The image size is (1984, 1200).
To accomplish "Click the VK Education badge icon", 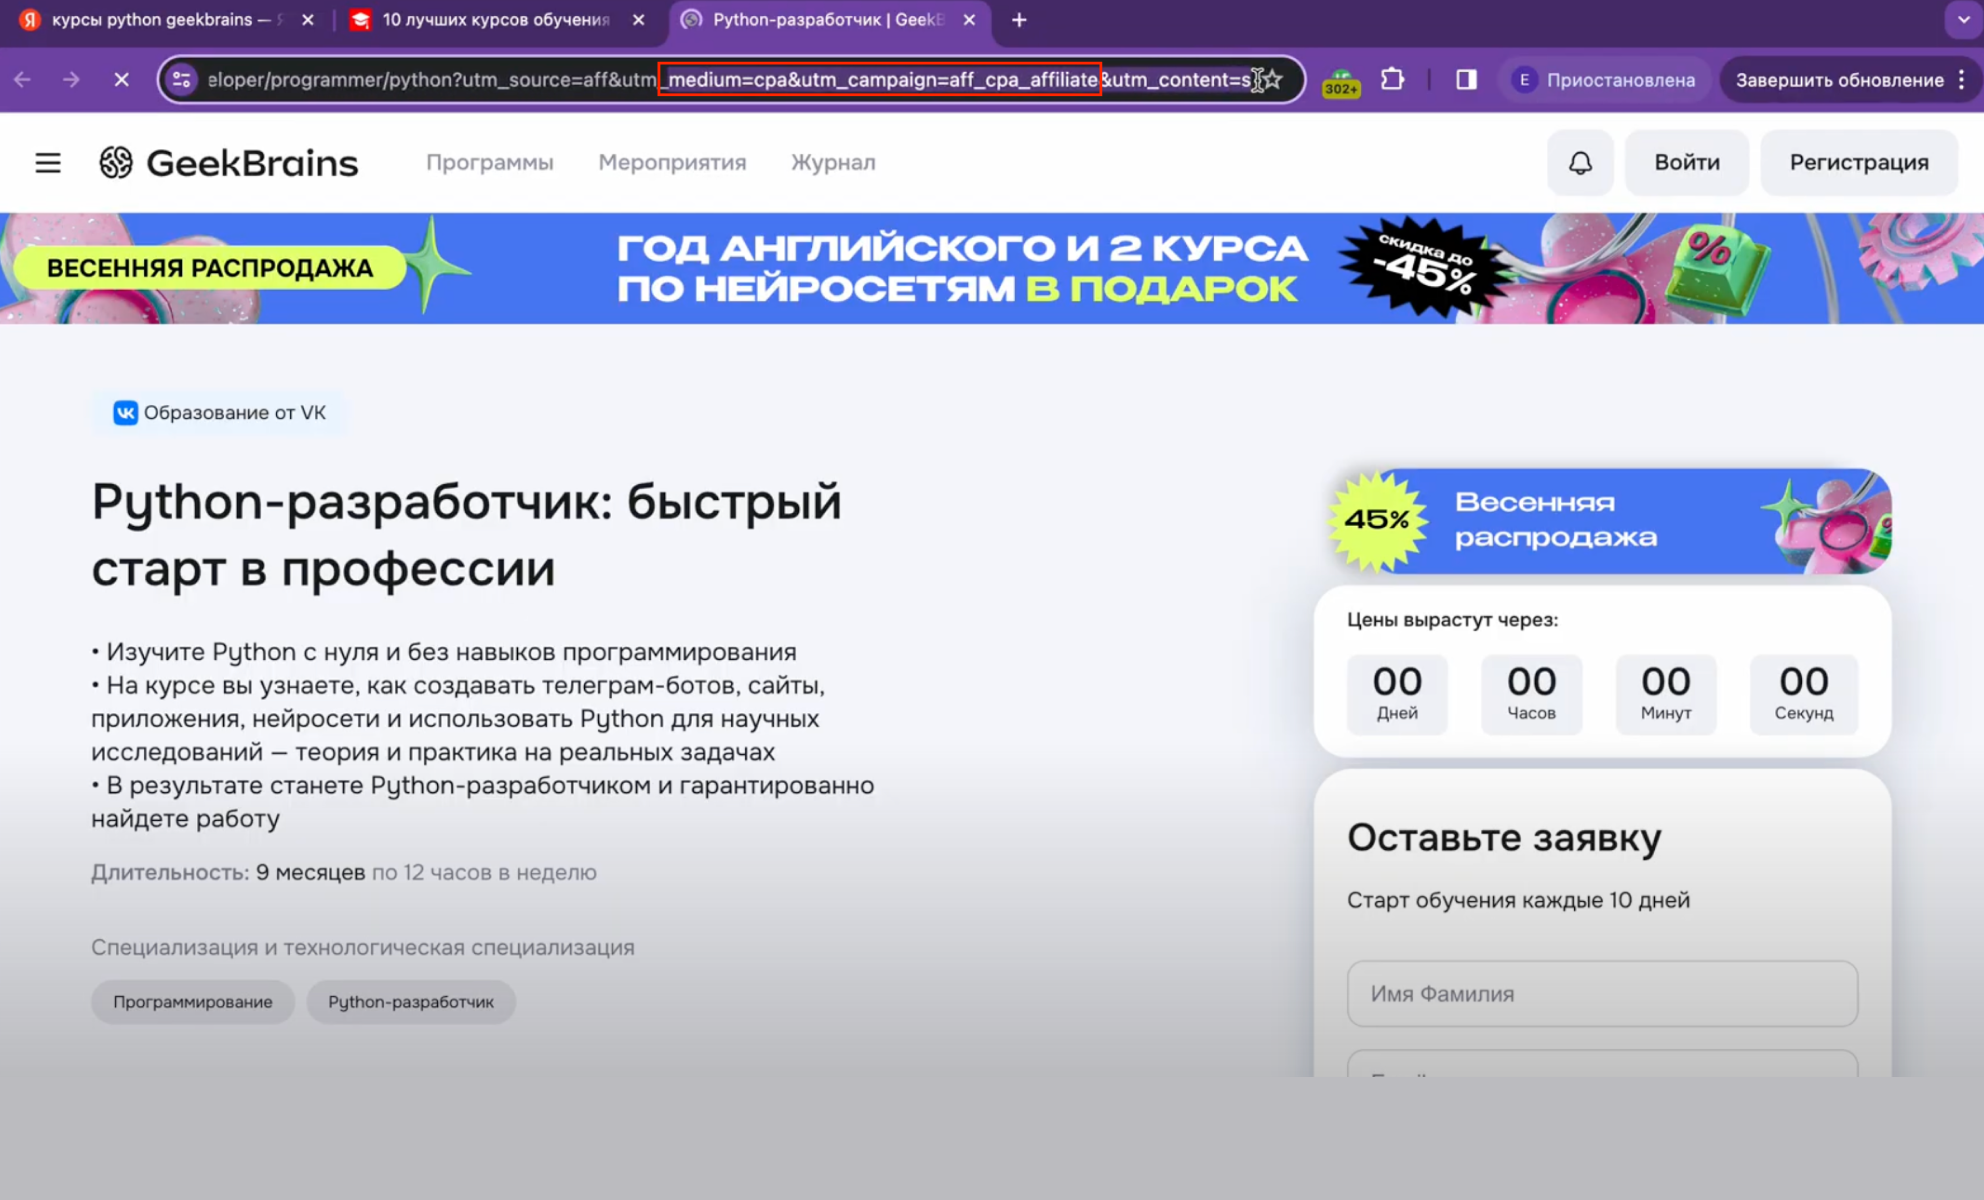I will (123, 412).
